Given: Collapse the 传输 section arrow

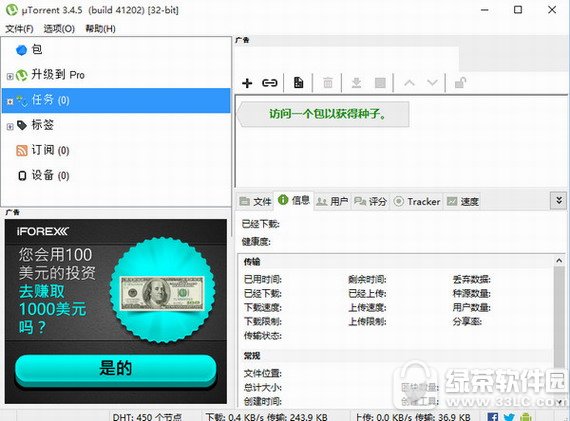Looking at the screenshot, I should tap(559, 261).
